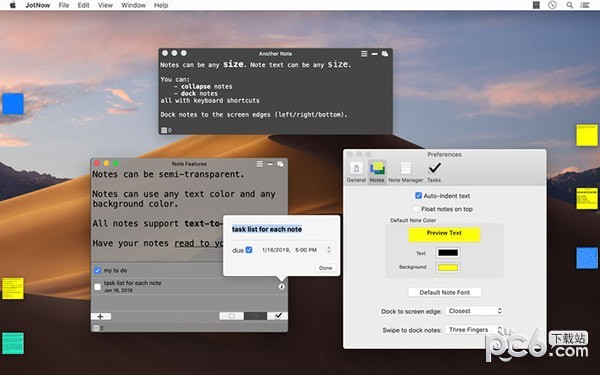
Task: Click the info icon on the task row
Action: pyautogui.click(x=282, y=287)
